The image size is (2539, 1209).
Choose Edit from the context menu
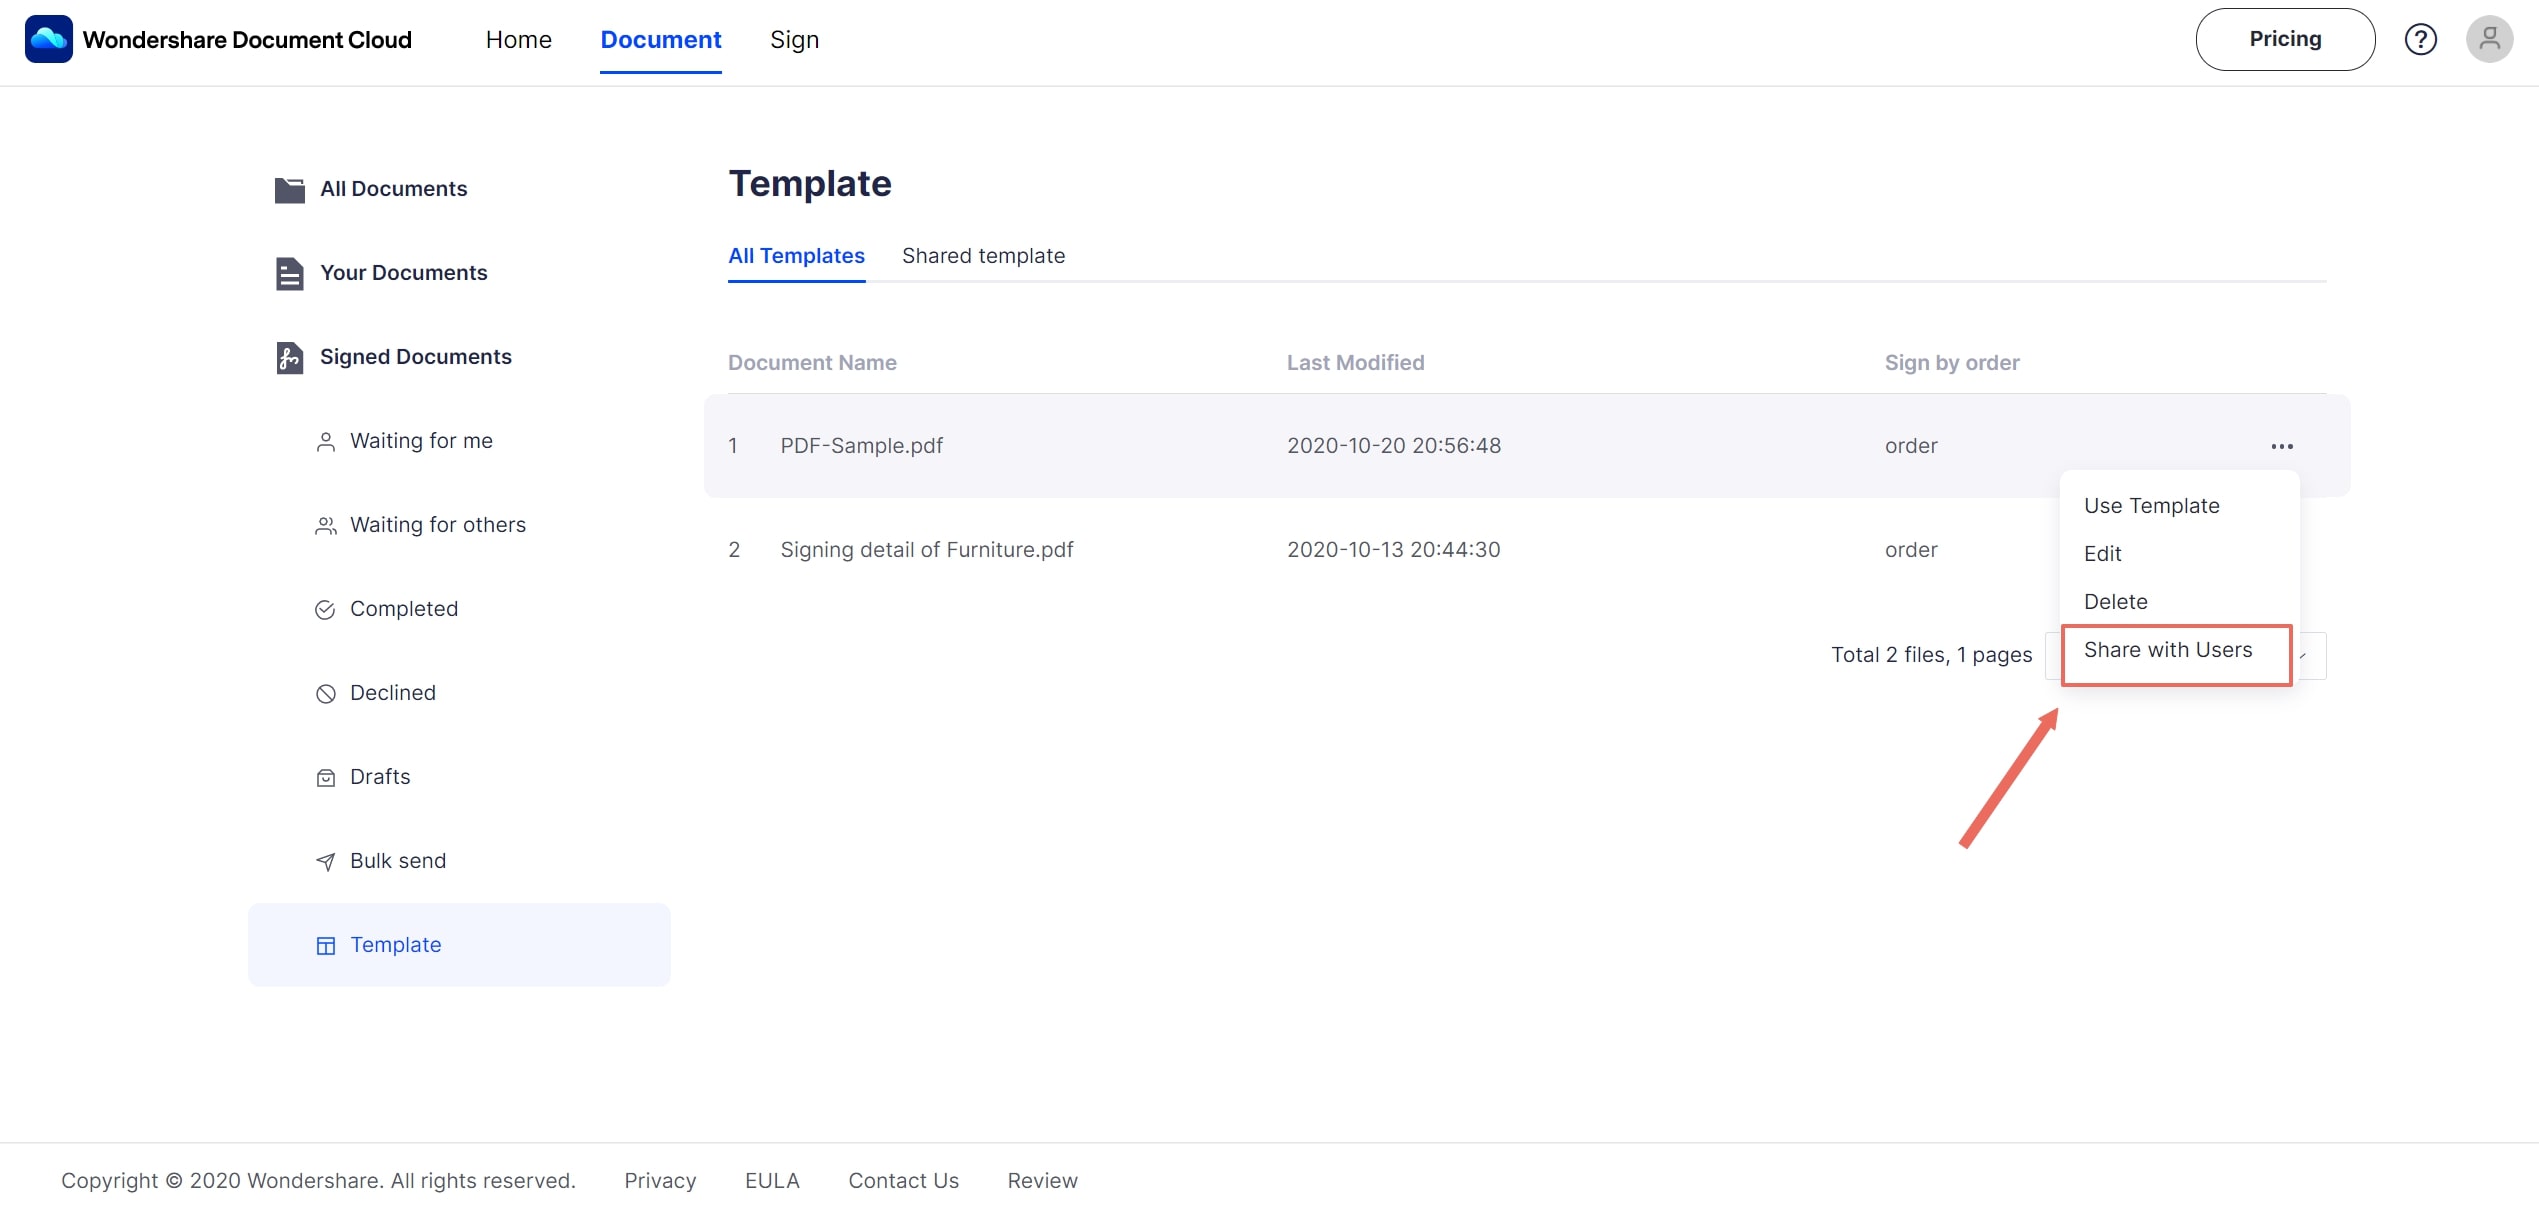(2103, 554)
